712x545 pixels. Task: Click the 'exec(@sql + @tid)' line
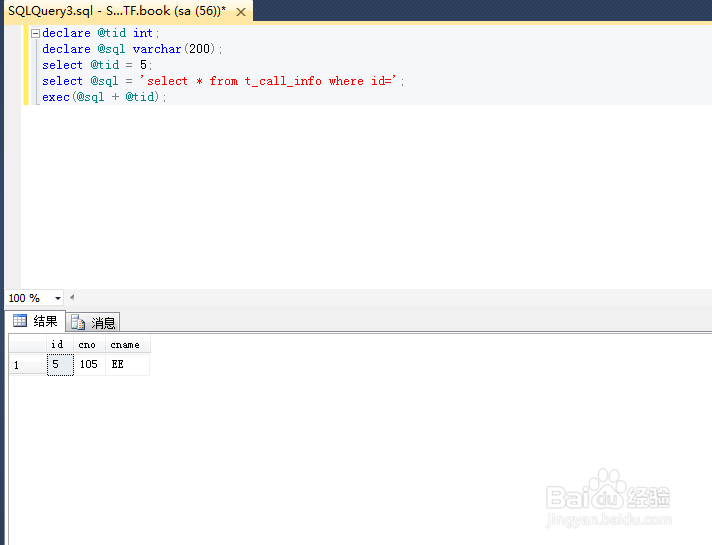[104, 97]
